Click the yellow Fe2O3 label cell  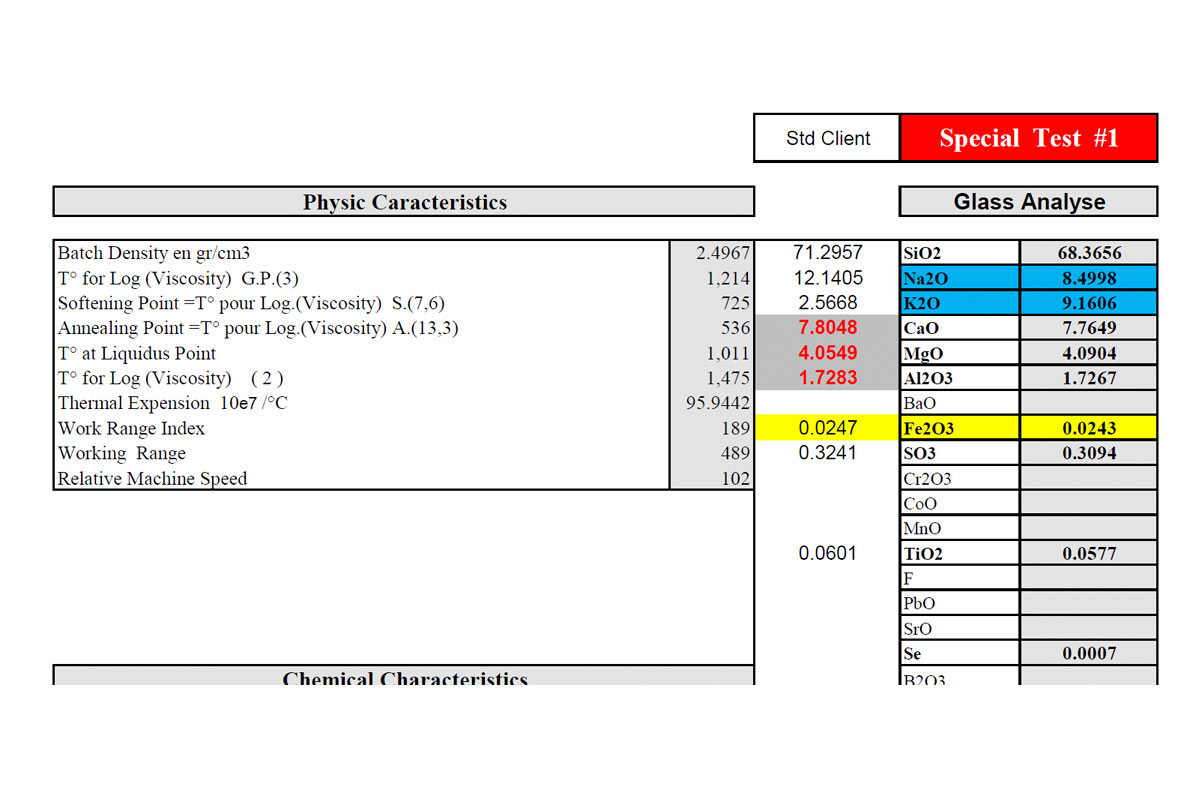click(960, 428)
